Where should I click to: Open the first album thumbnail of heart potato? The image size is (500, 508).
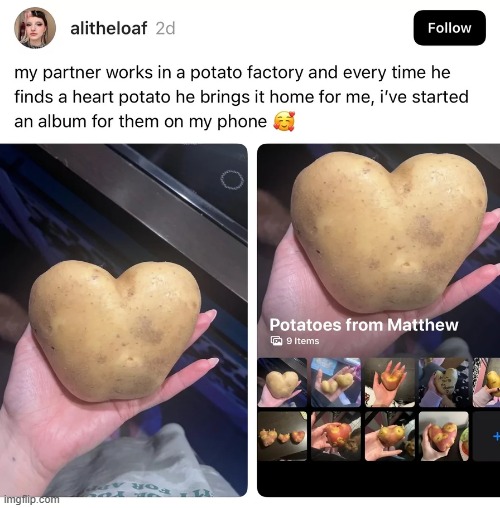click(282, 382)
